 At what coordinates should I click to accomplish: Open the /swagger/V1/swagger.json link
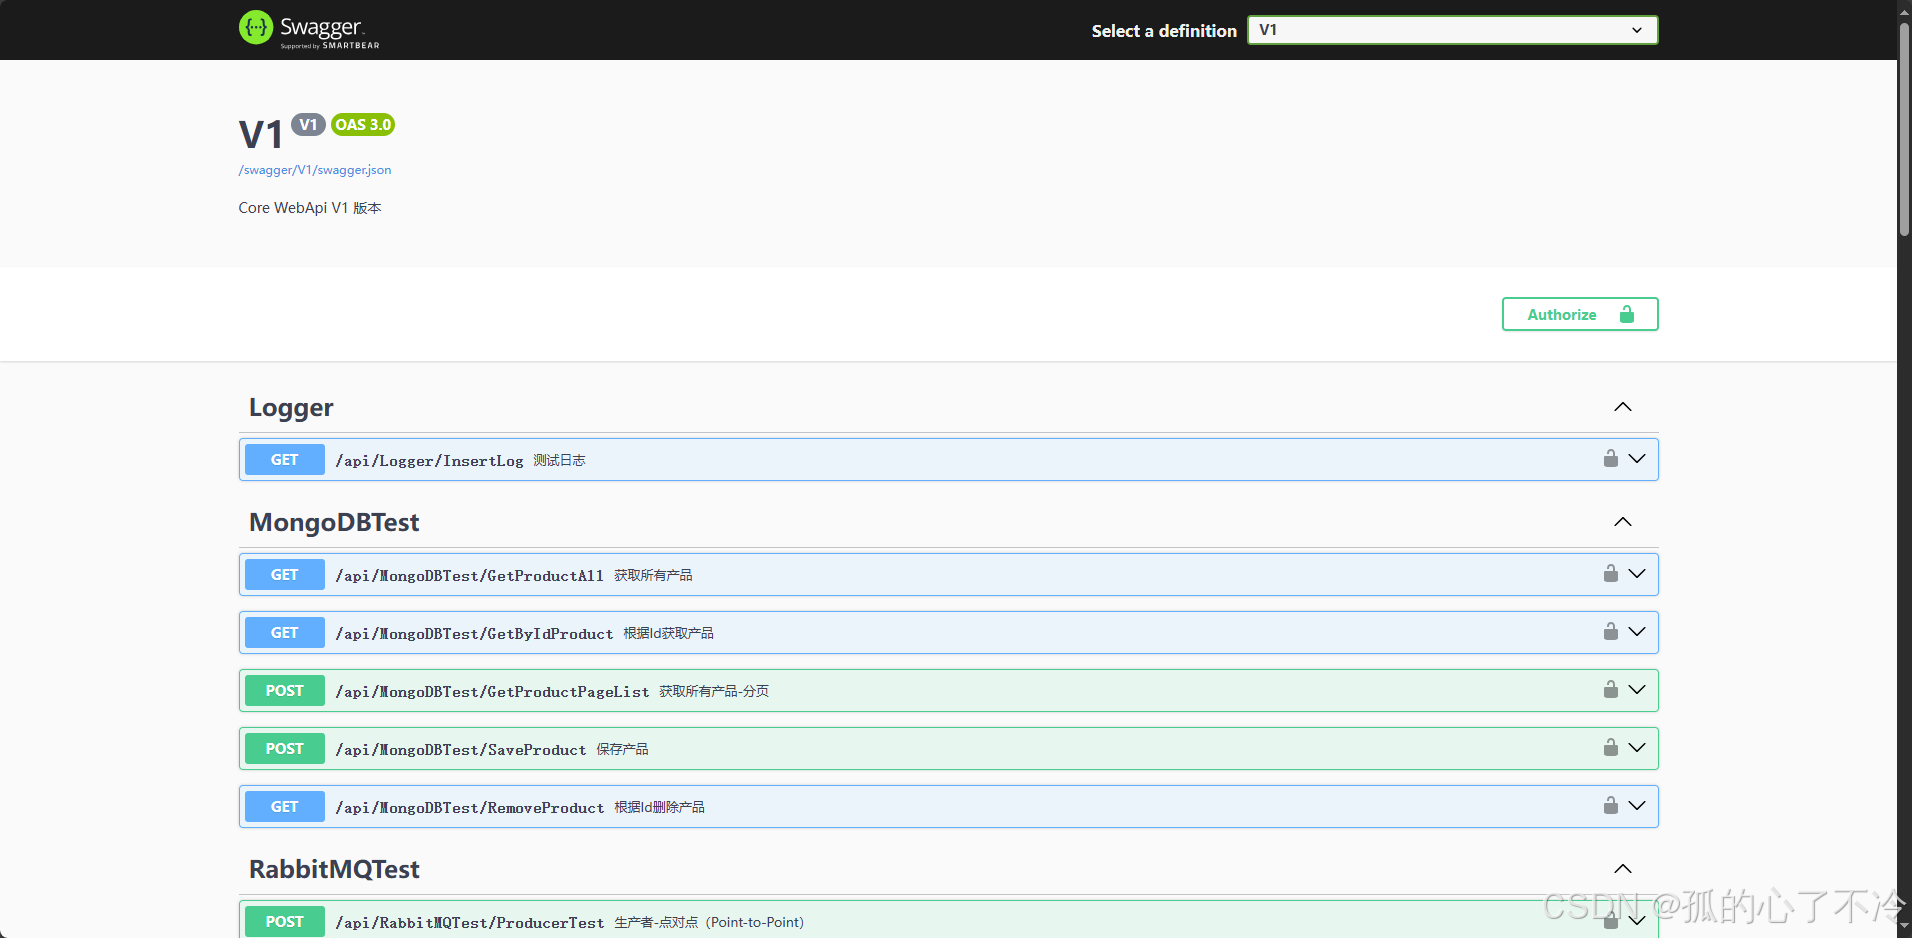click(315, 170)
